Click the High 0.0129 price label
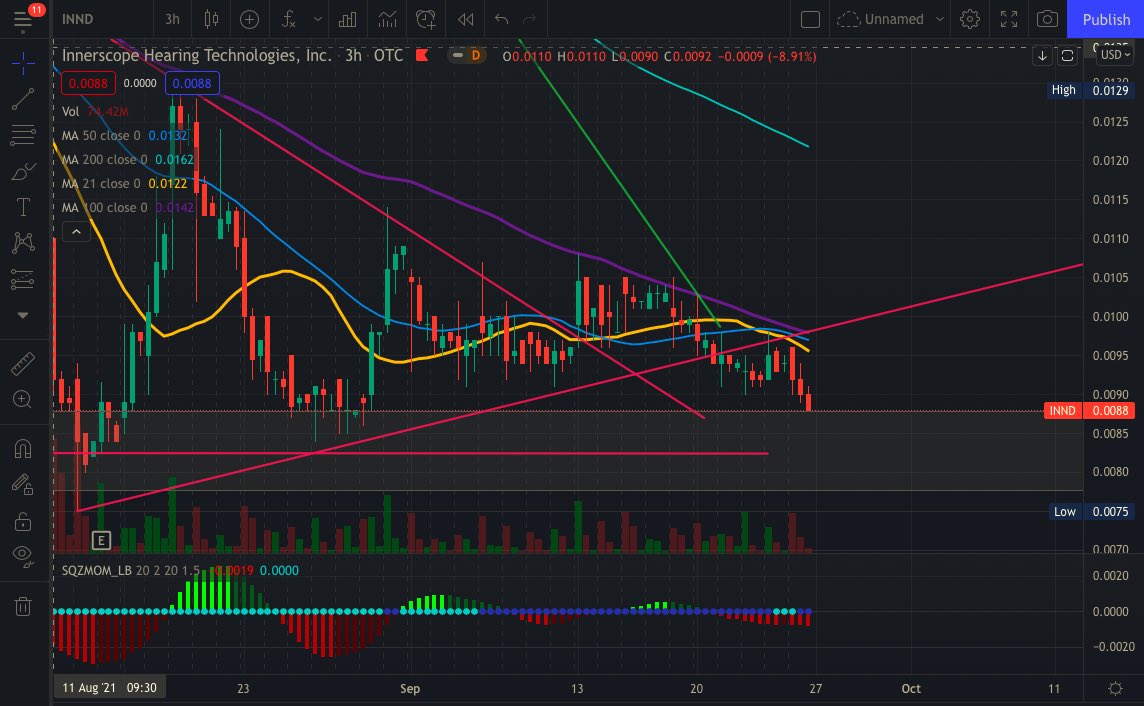 [x=1089, y=90]
